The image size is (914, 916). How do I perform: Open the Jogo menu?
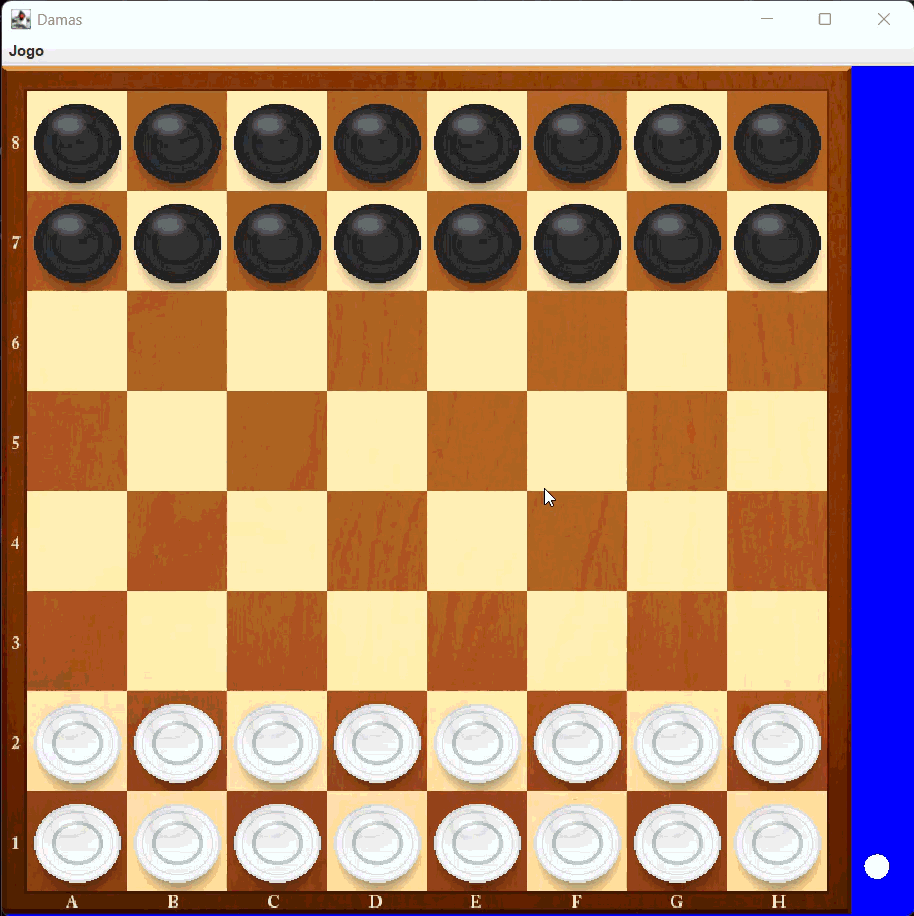point(27,51)
